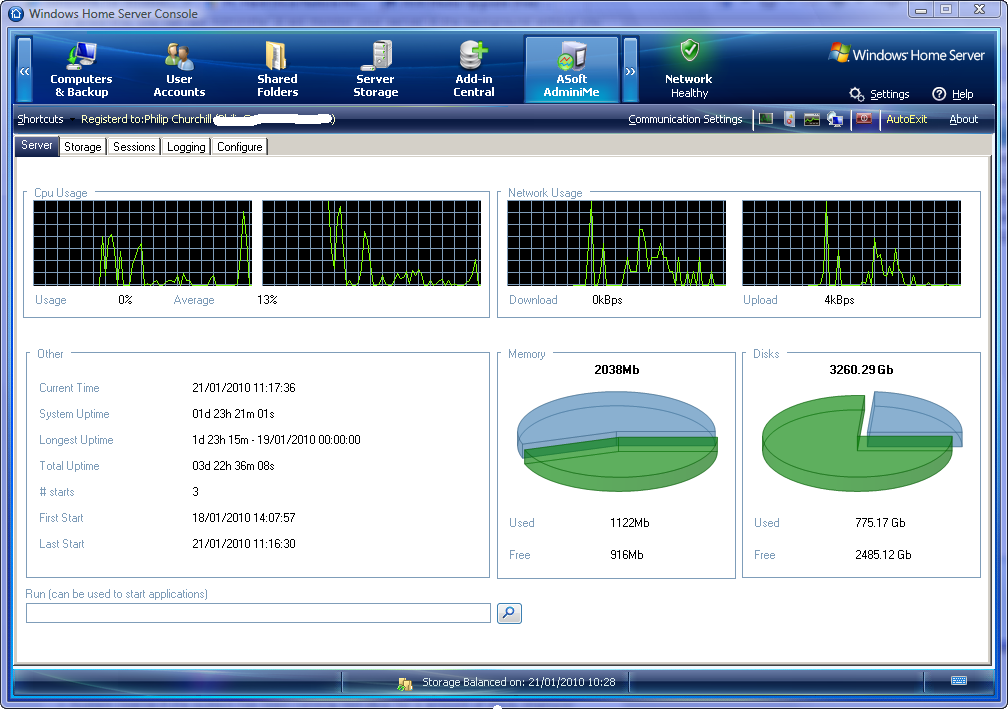Click disk Used value '775.17 Gb'
1008x709 pixels.
(x=880, y=523)
